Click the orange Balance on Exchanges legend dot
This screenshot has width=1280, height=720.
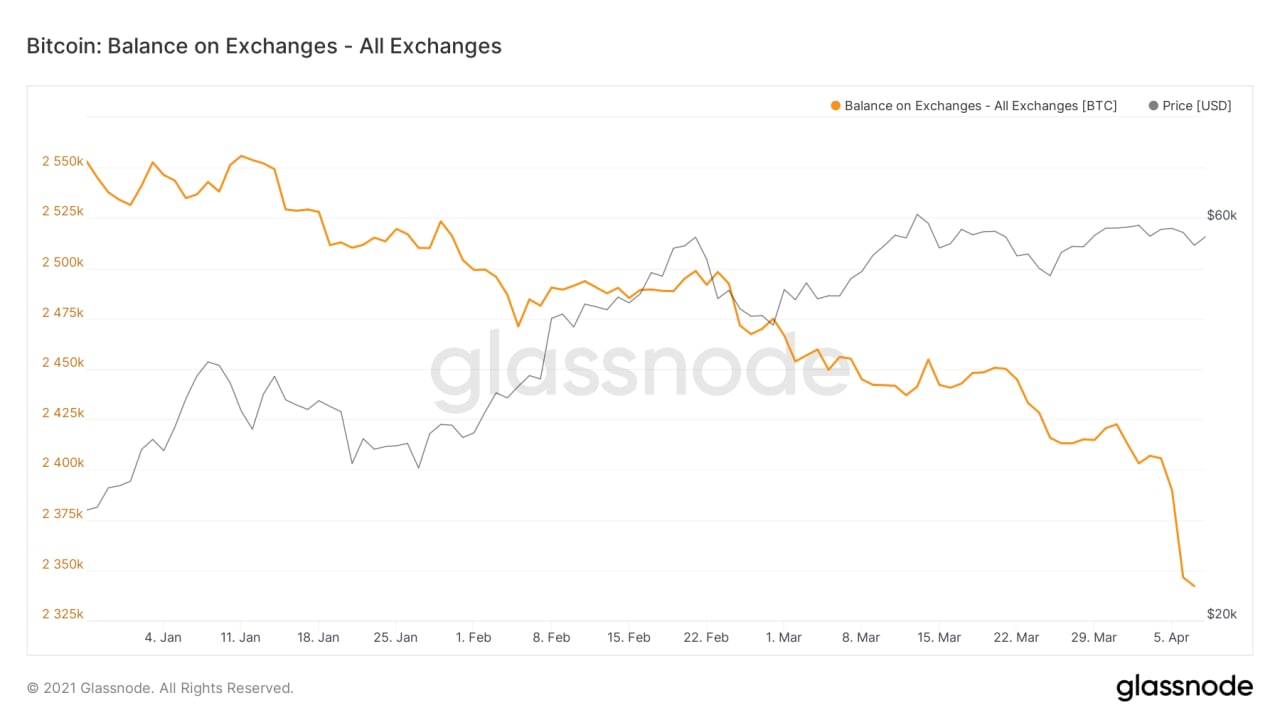click(836, 106)
